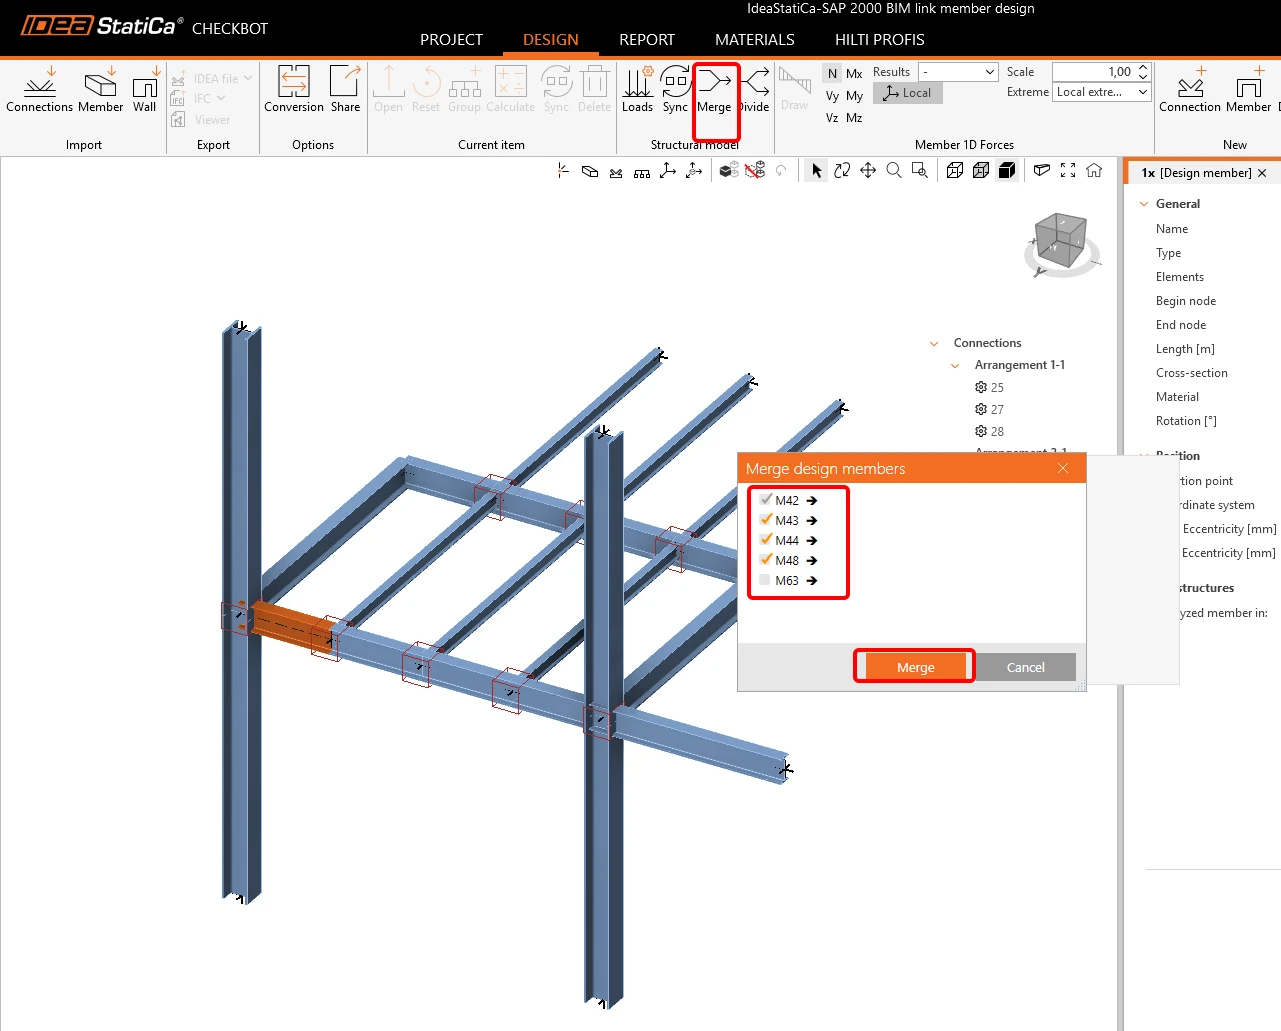Screen dimensions: 1281x1031
Task: Close the Design member tab
Action: [1262, 173]
